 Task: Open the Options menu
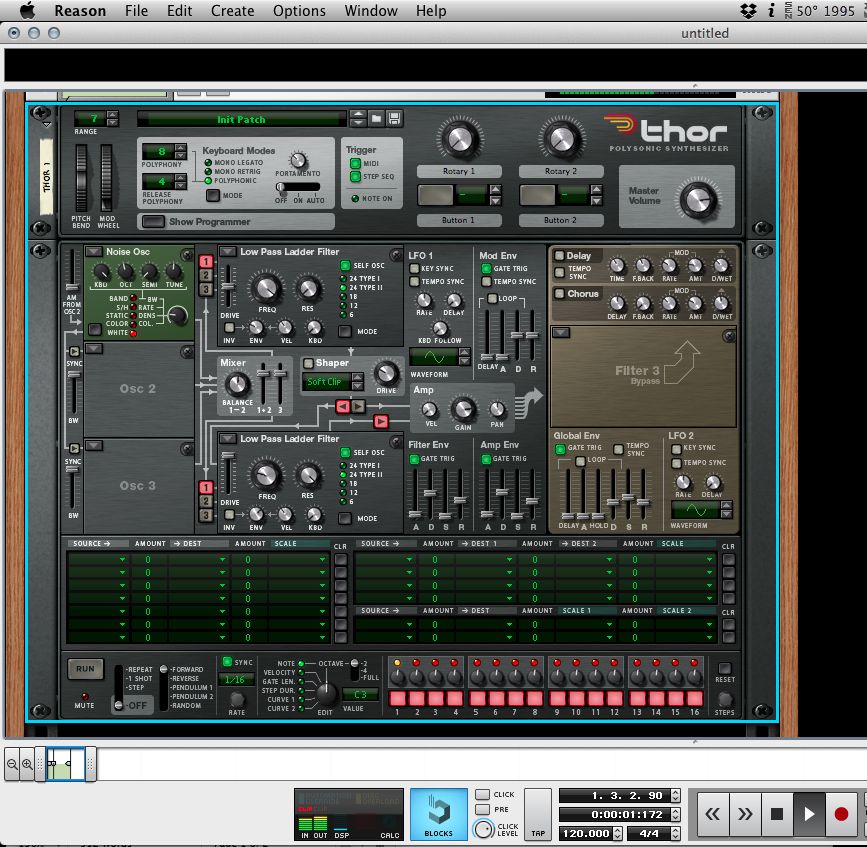click(x=299, y=11)
